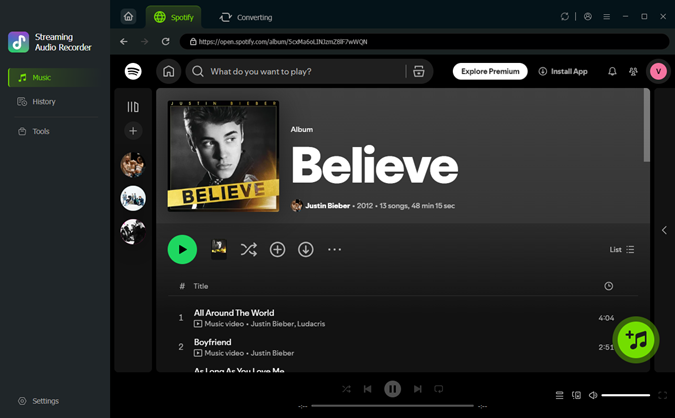Open the third library thumbnail in the sidebar
This screenshot has height=418, width=675.
coord(133,232)
